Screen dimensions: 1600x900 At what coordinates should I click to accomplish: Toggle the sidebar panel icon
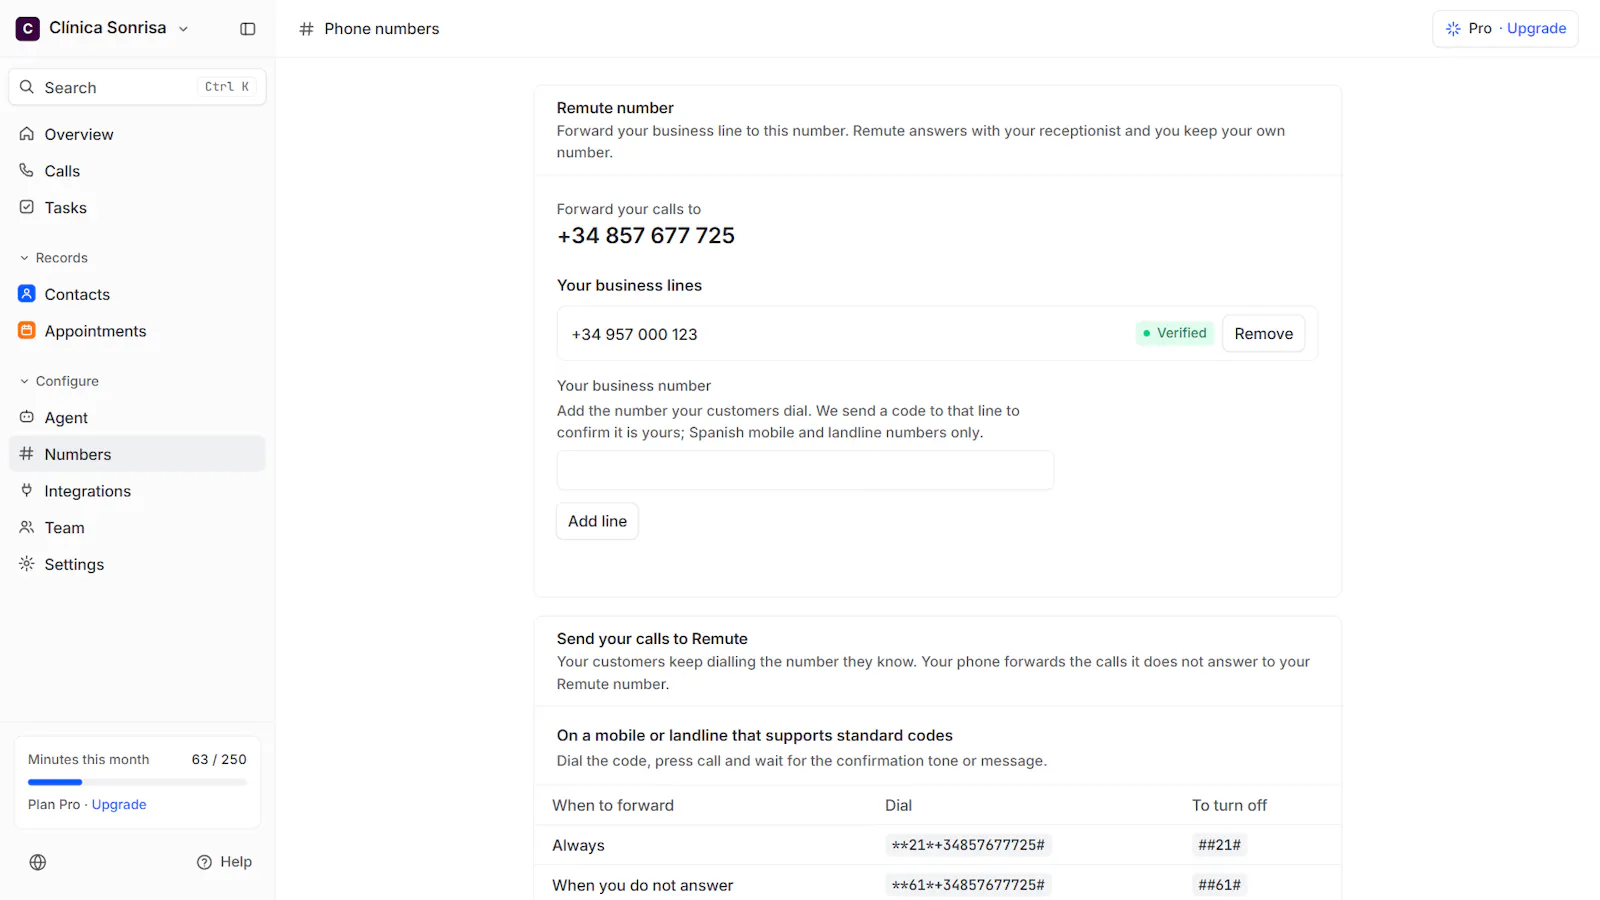point(248,29)
